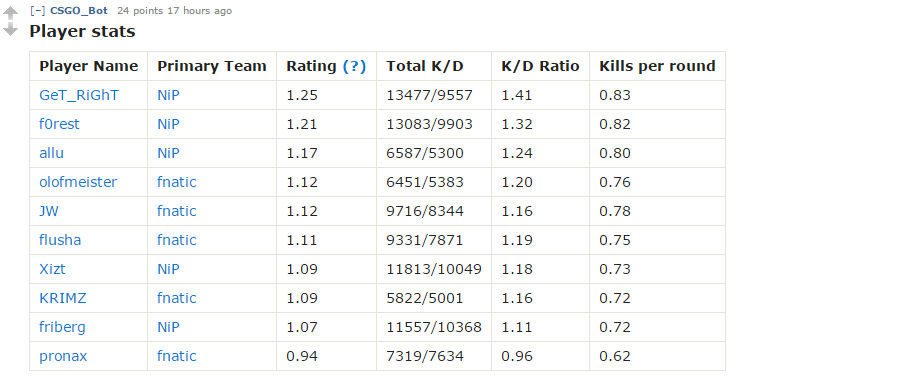Open NiP team link in friberg row
The height and width of the screenshot is (377, 899).
pyautogui.click(x=168, y=327)
